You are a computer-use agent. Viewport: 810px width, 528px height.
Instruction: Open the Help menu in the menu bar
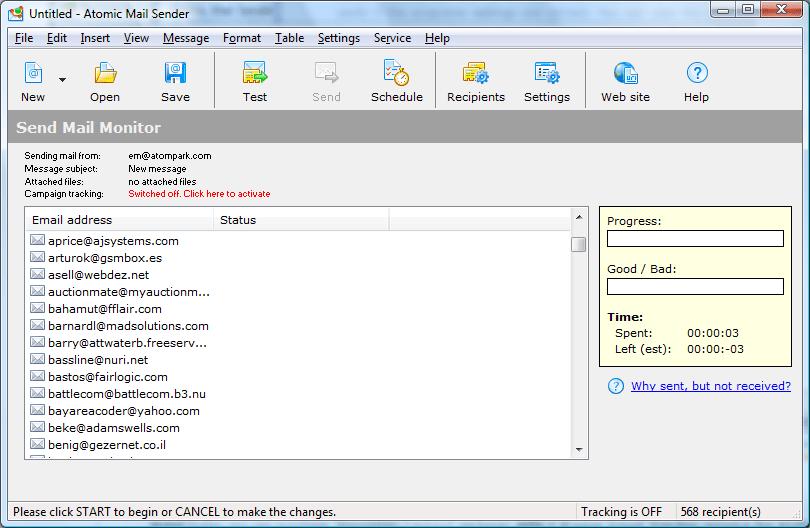click(437, 38)
